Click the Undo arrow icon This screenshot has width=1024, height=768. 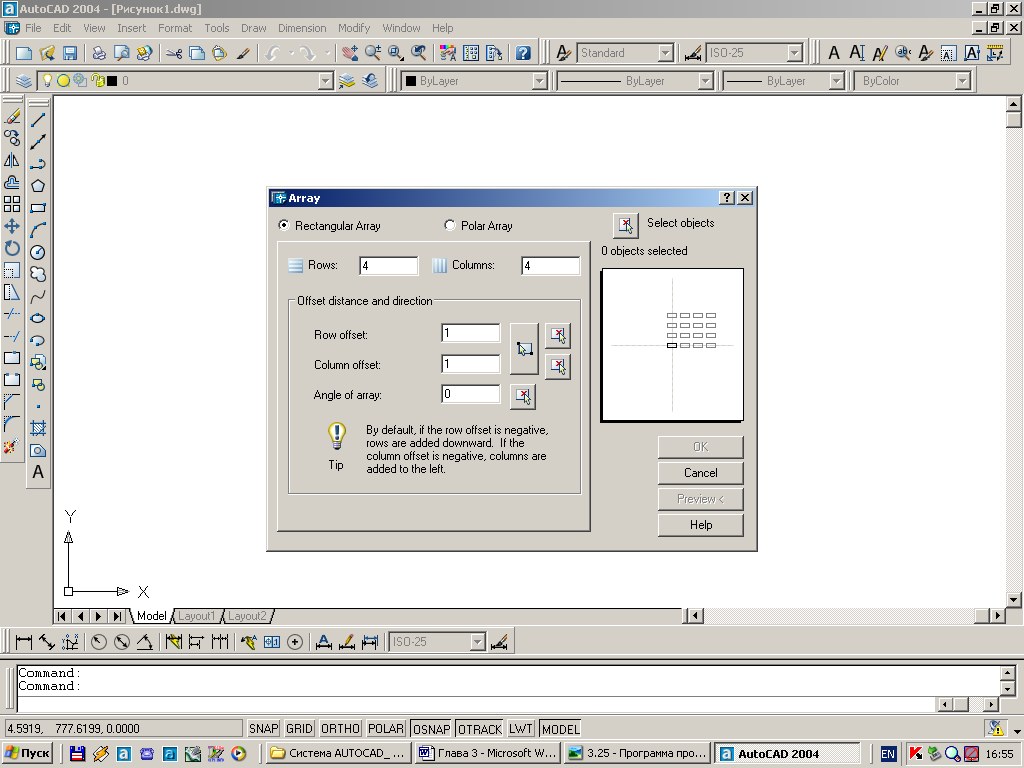[274, 54]
